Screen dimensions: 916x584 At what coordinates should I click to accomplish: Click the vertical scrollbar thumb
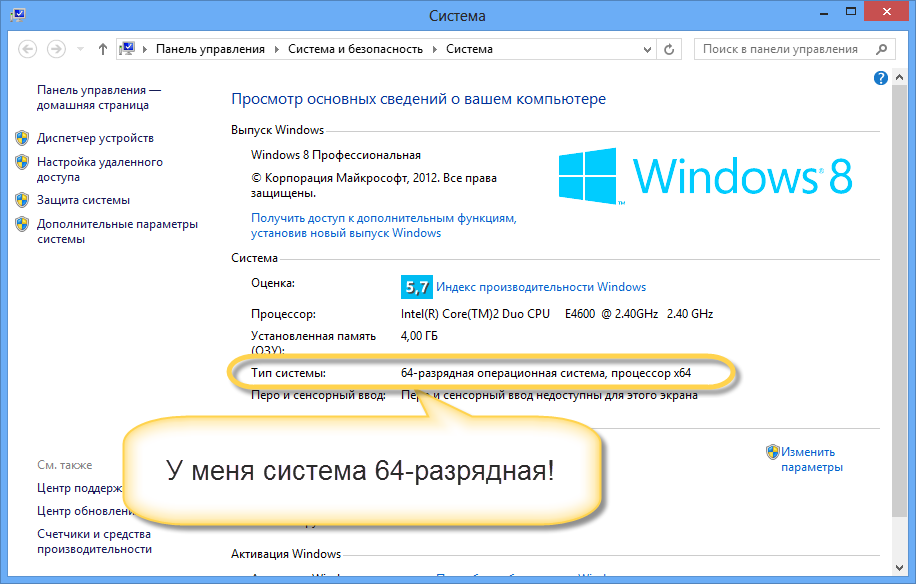[x=900, y=301]
